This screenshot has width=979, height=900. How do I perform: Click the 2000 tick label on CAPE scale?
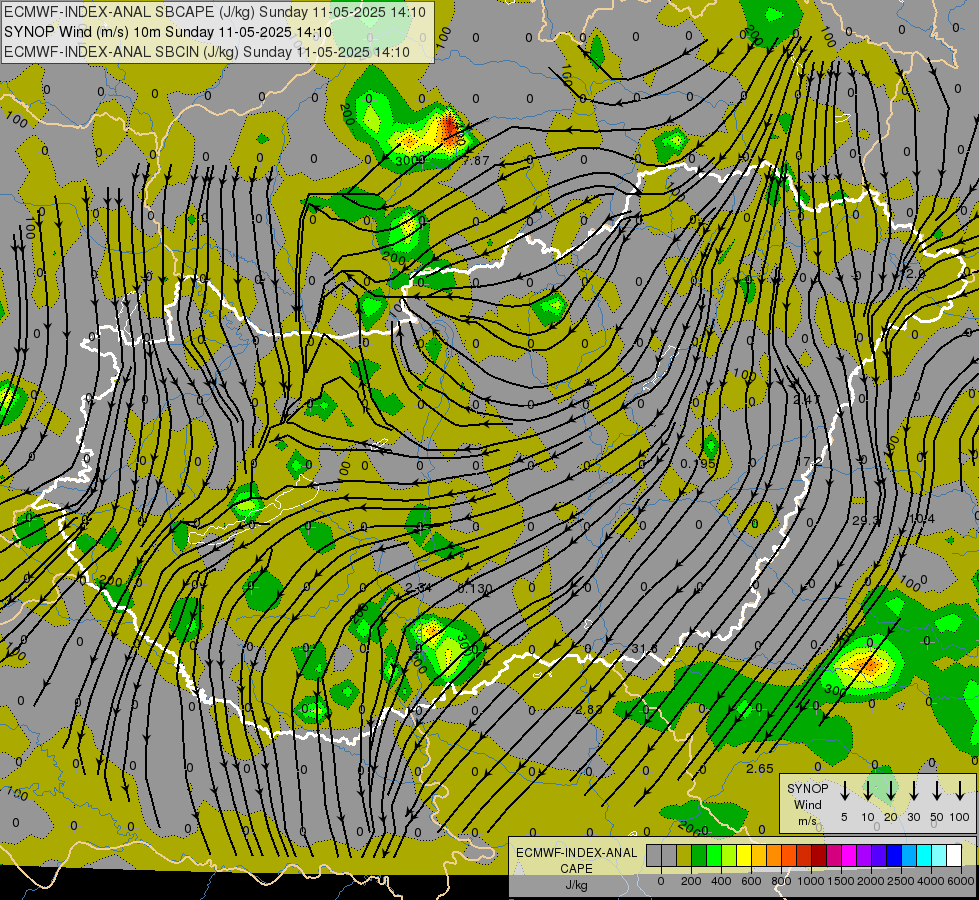click(871, 881)
